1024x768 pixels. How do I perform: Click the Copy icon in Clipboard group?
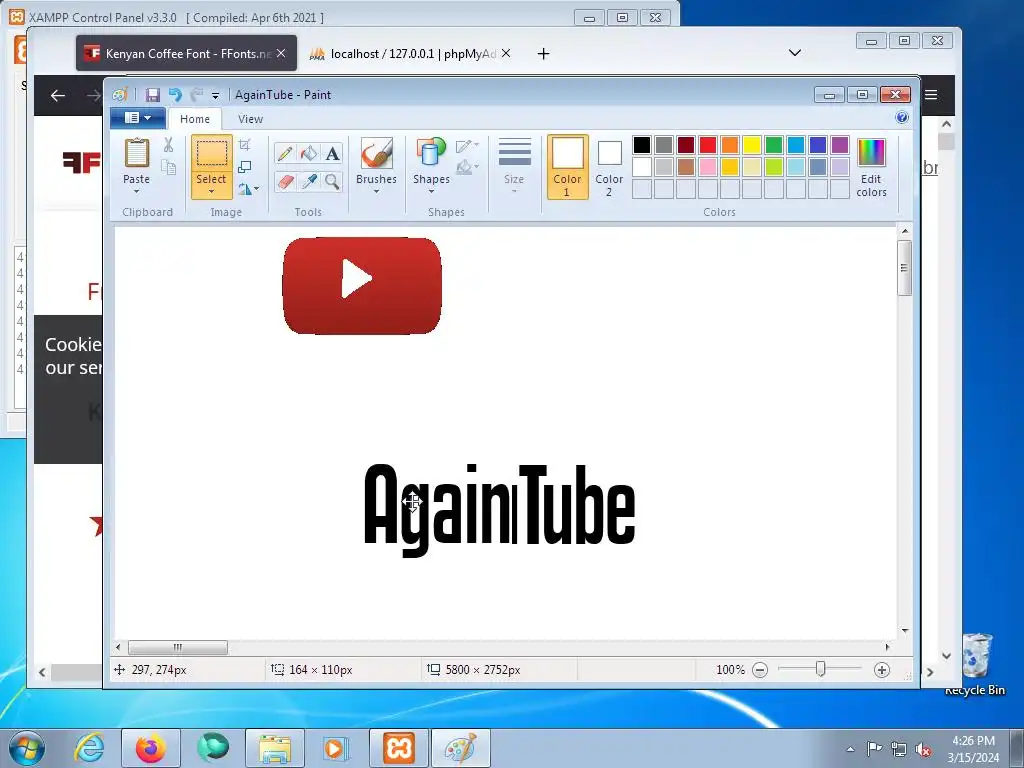(168, 168)
